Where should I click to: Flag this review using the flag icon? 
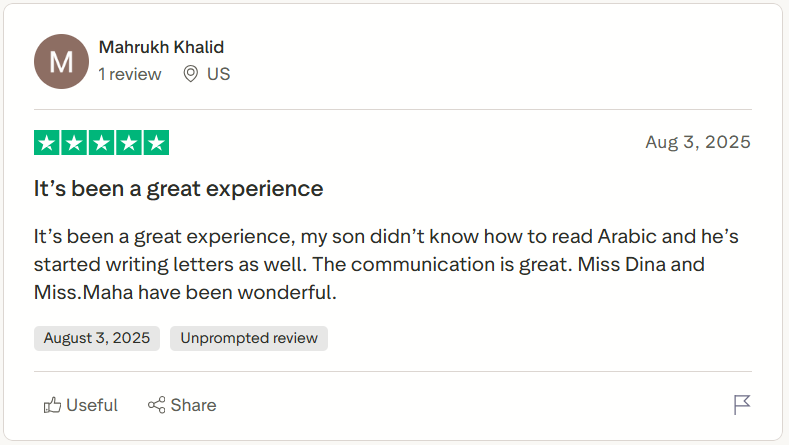coord(742,405)
